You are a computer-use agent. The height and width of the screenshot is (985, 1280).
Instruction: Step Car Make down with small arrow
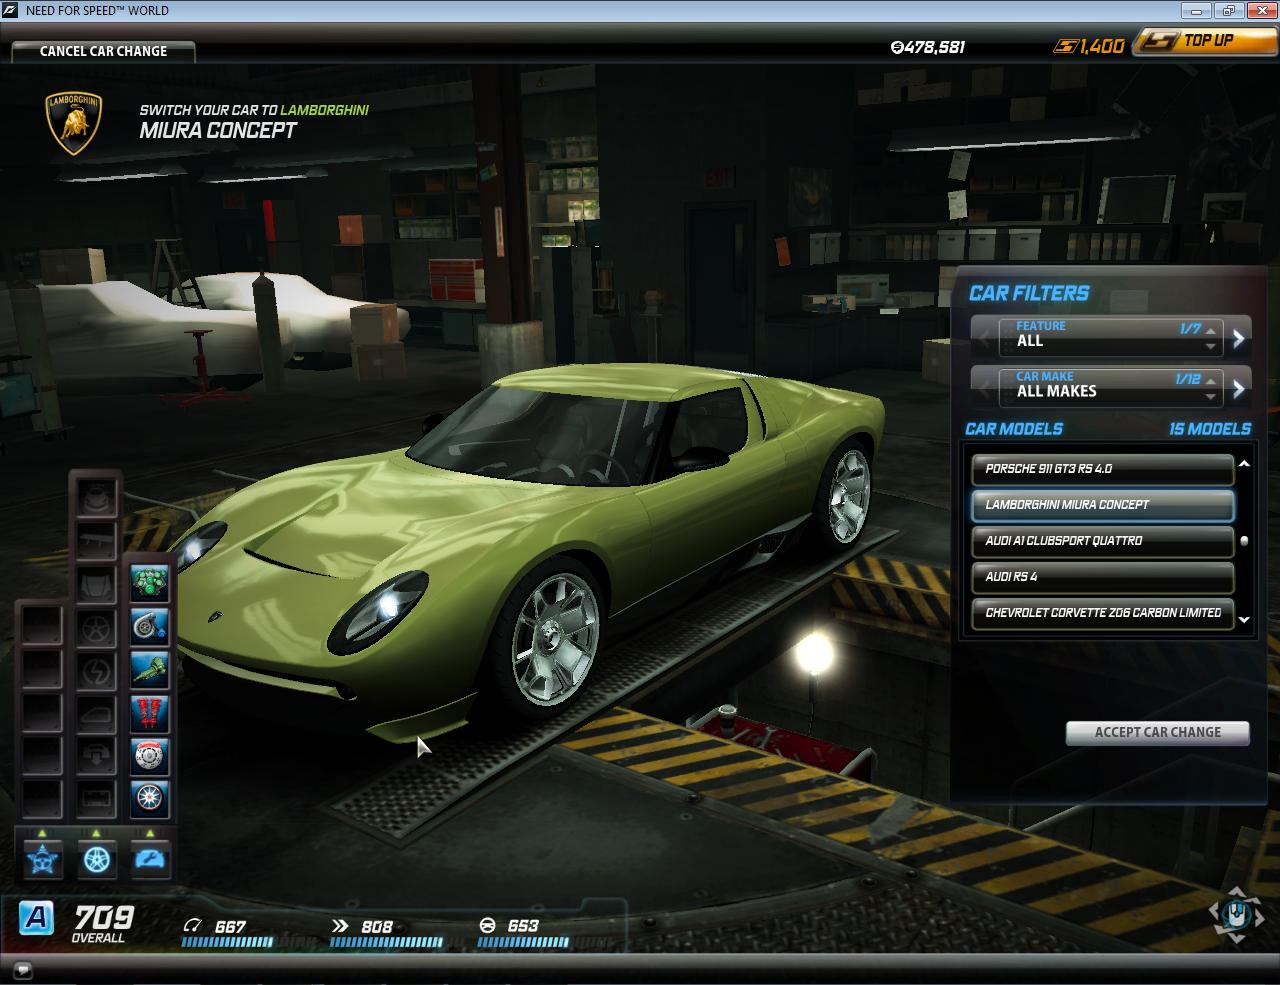click(1211, 398)
